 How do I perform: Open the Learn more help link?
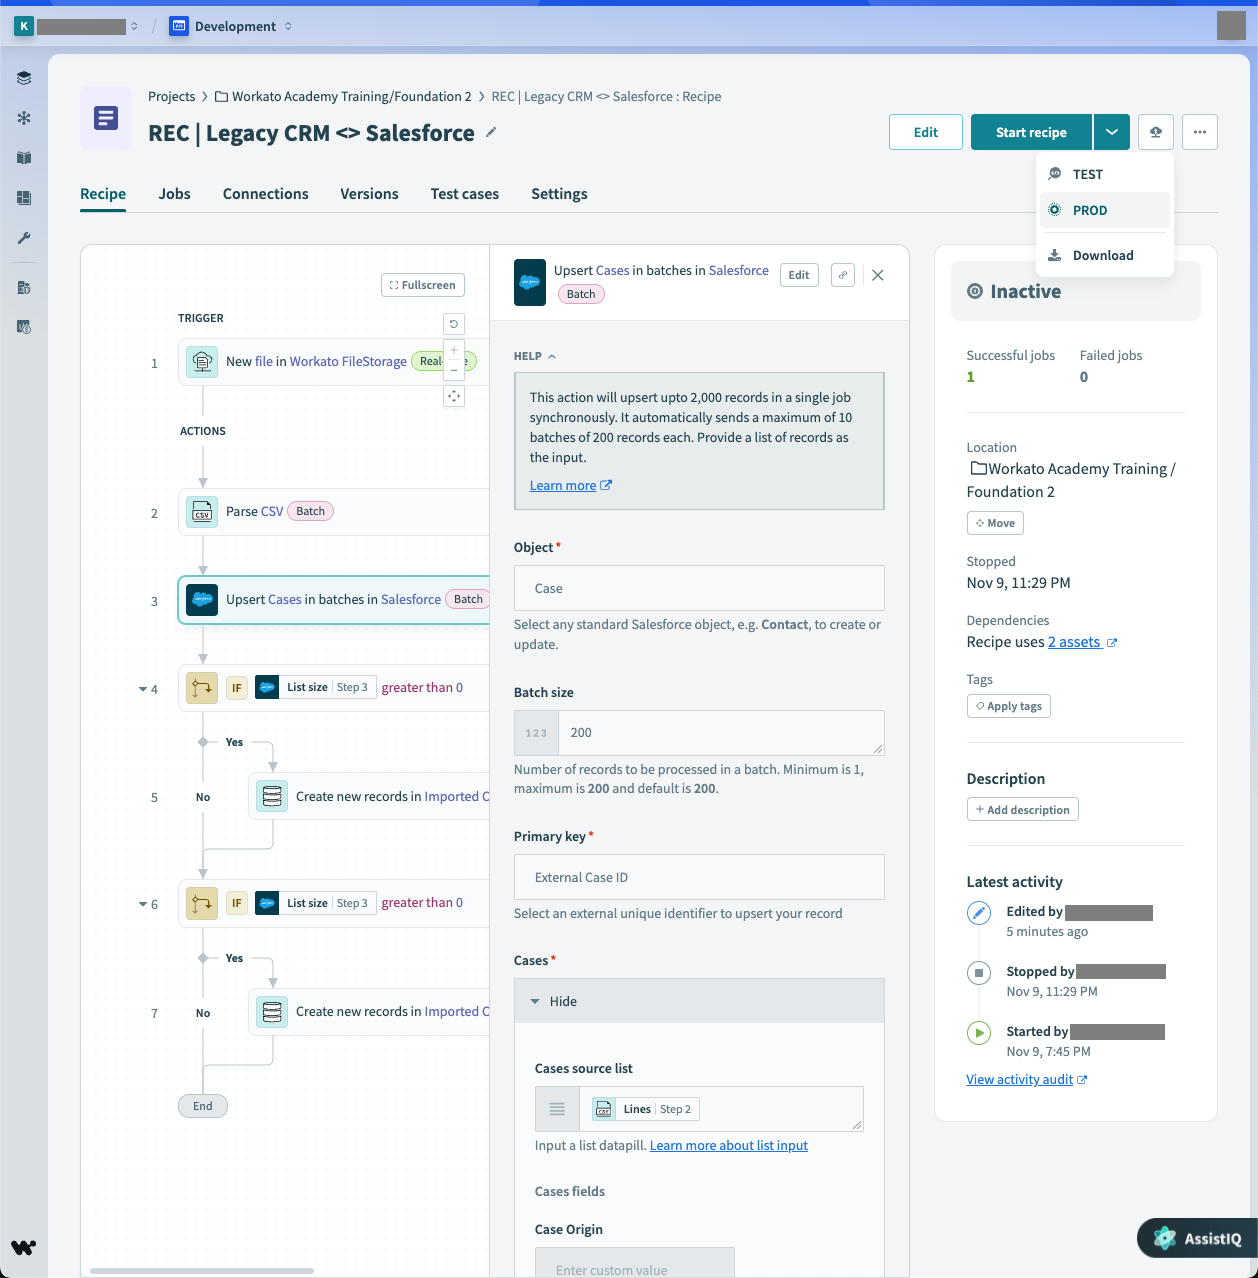coord(571,485)
